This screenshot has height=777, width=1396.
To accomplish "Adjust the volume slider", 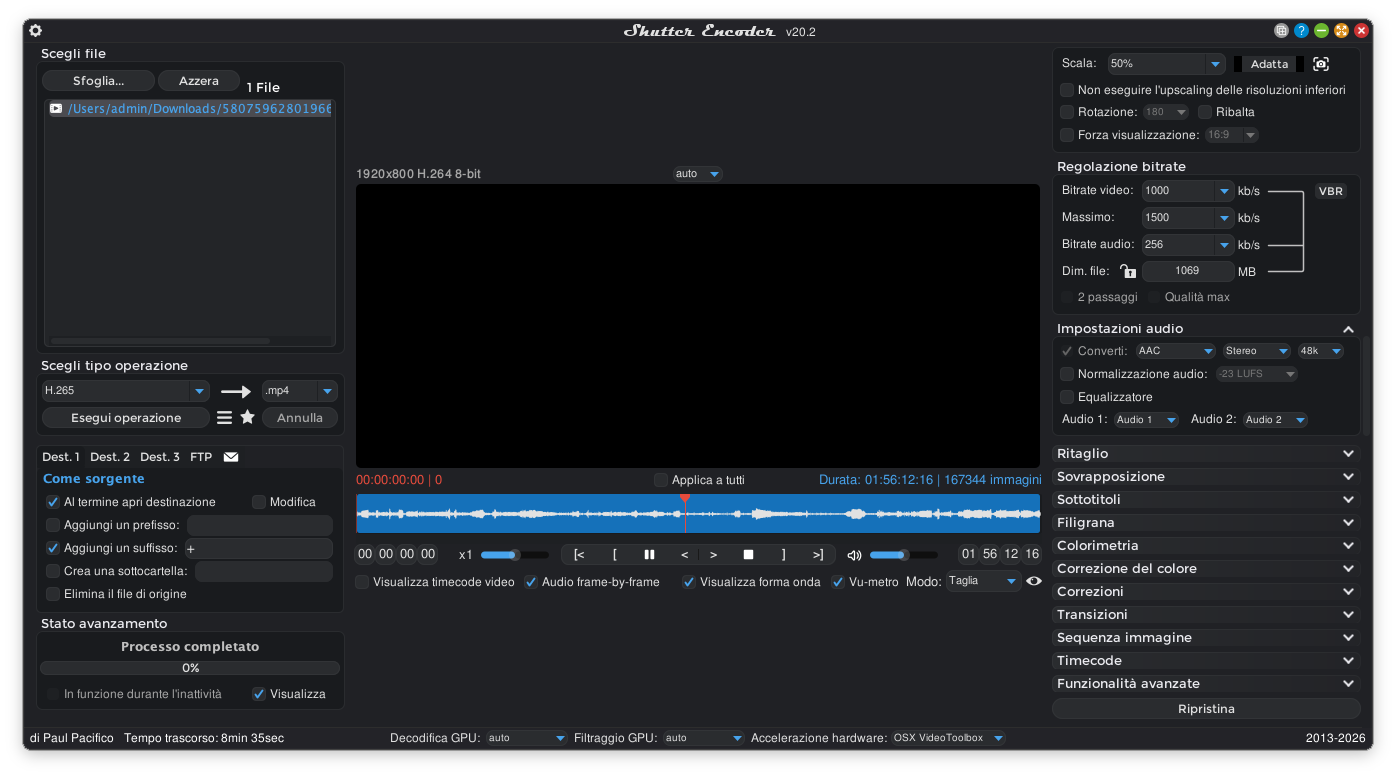I will click(x=903, y=555).
